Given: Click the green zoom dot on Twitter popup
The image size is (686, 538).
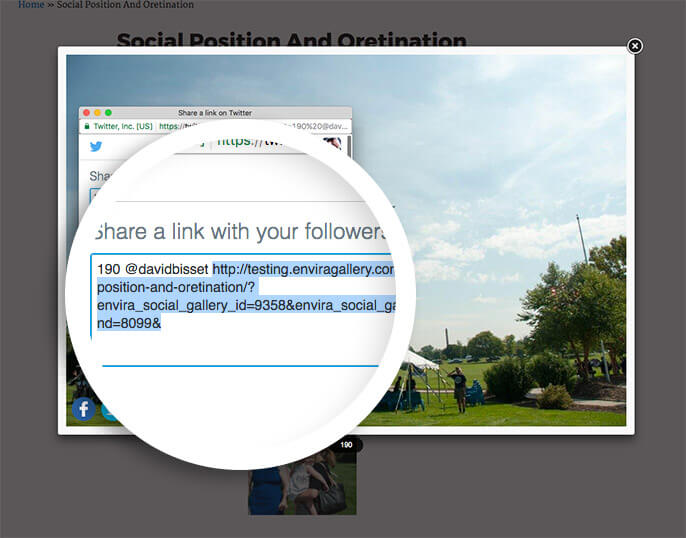Looking at the screenshot, I should click(108, 113).
